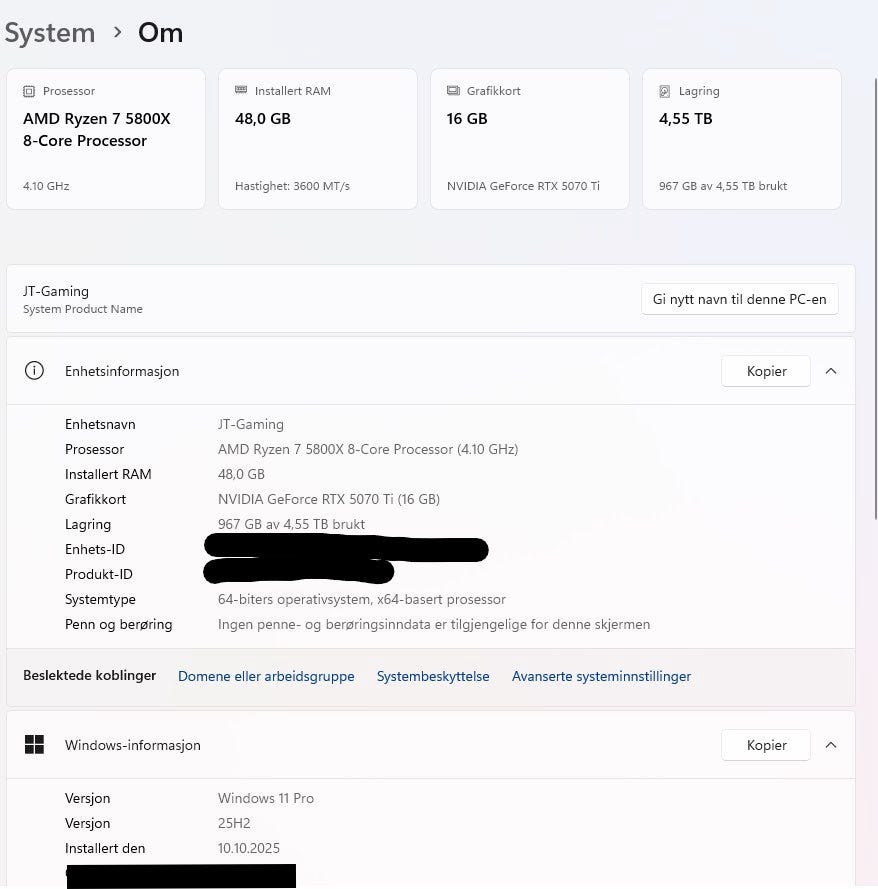Click the Windows logo icon beside Windows-informasjon
Viewport: 878px width, 889px height.
[34, 744]
